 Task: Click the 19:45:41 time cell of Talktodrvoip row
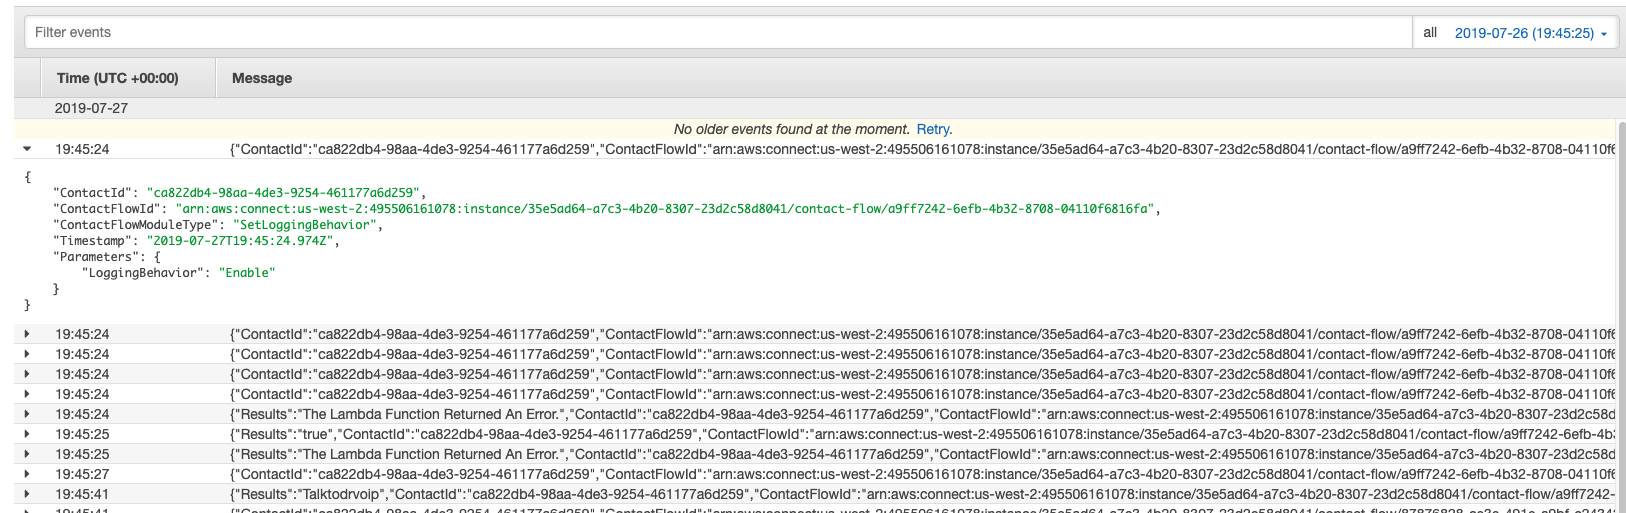[x=82, y=494]
